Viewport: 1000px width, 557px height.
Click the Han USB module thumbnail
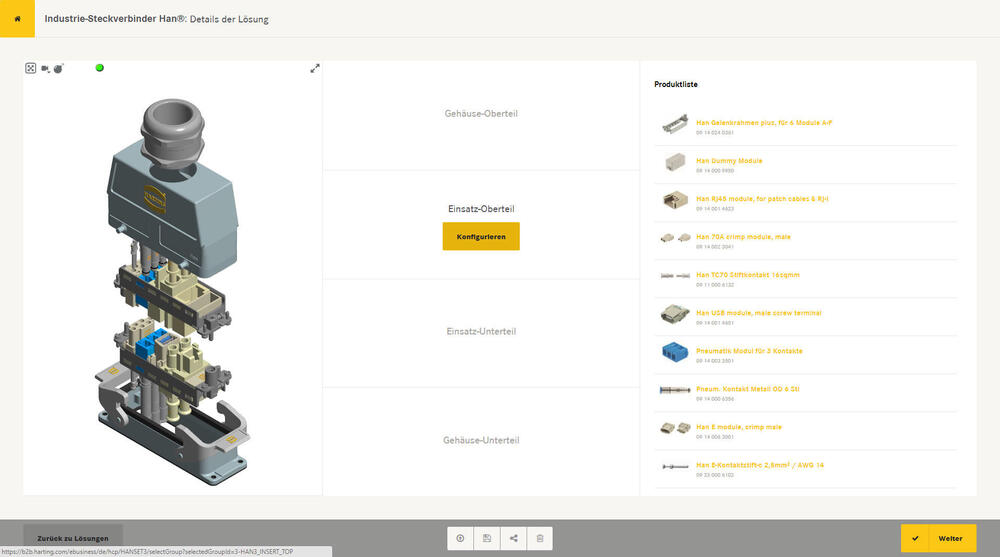coord(674,314)
